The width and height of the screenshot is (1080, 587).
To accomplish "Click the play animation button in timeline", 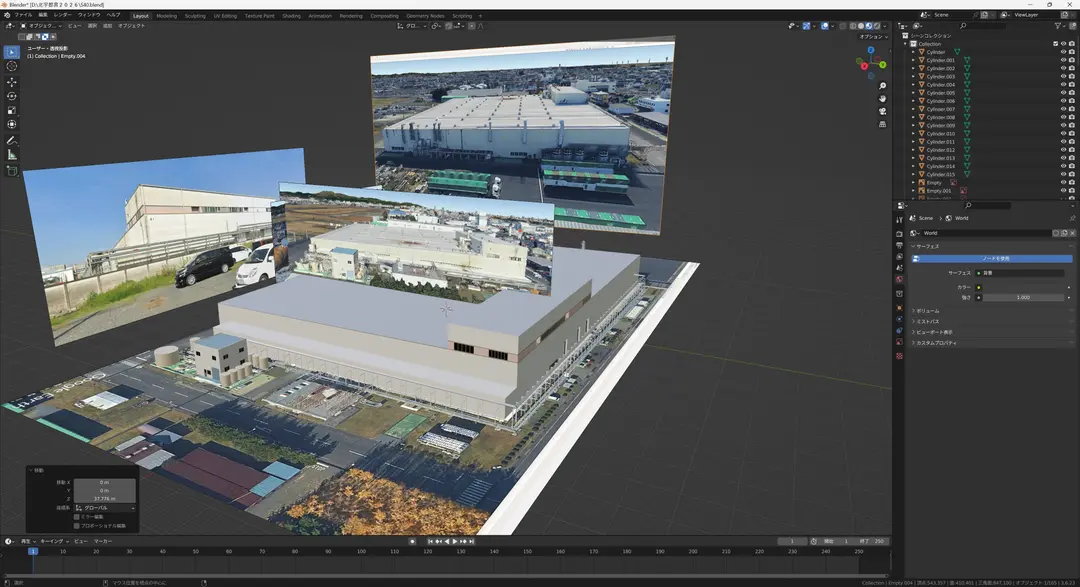I will point(455,542).
